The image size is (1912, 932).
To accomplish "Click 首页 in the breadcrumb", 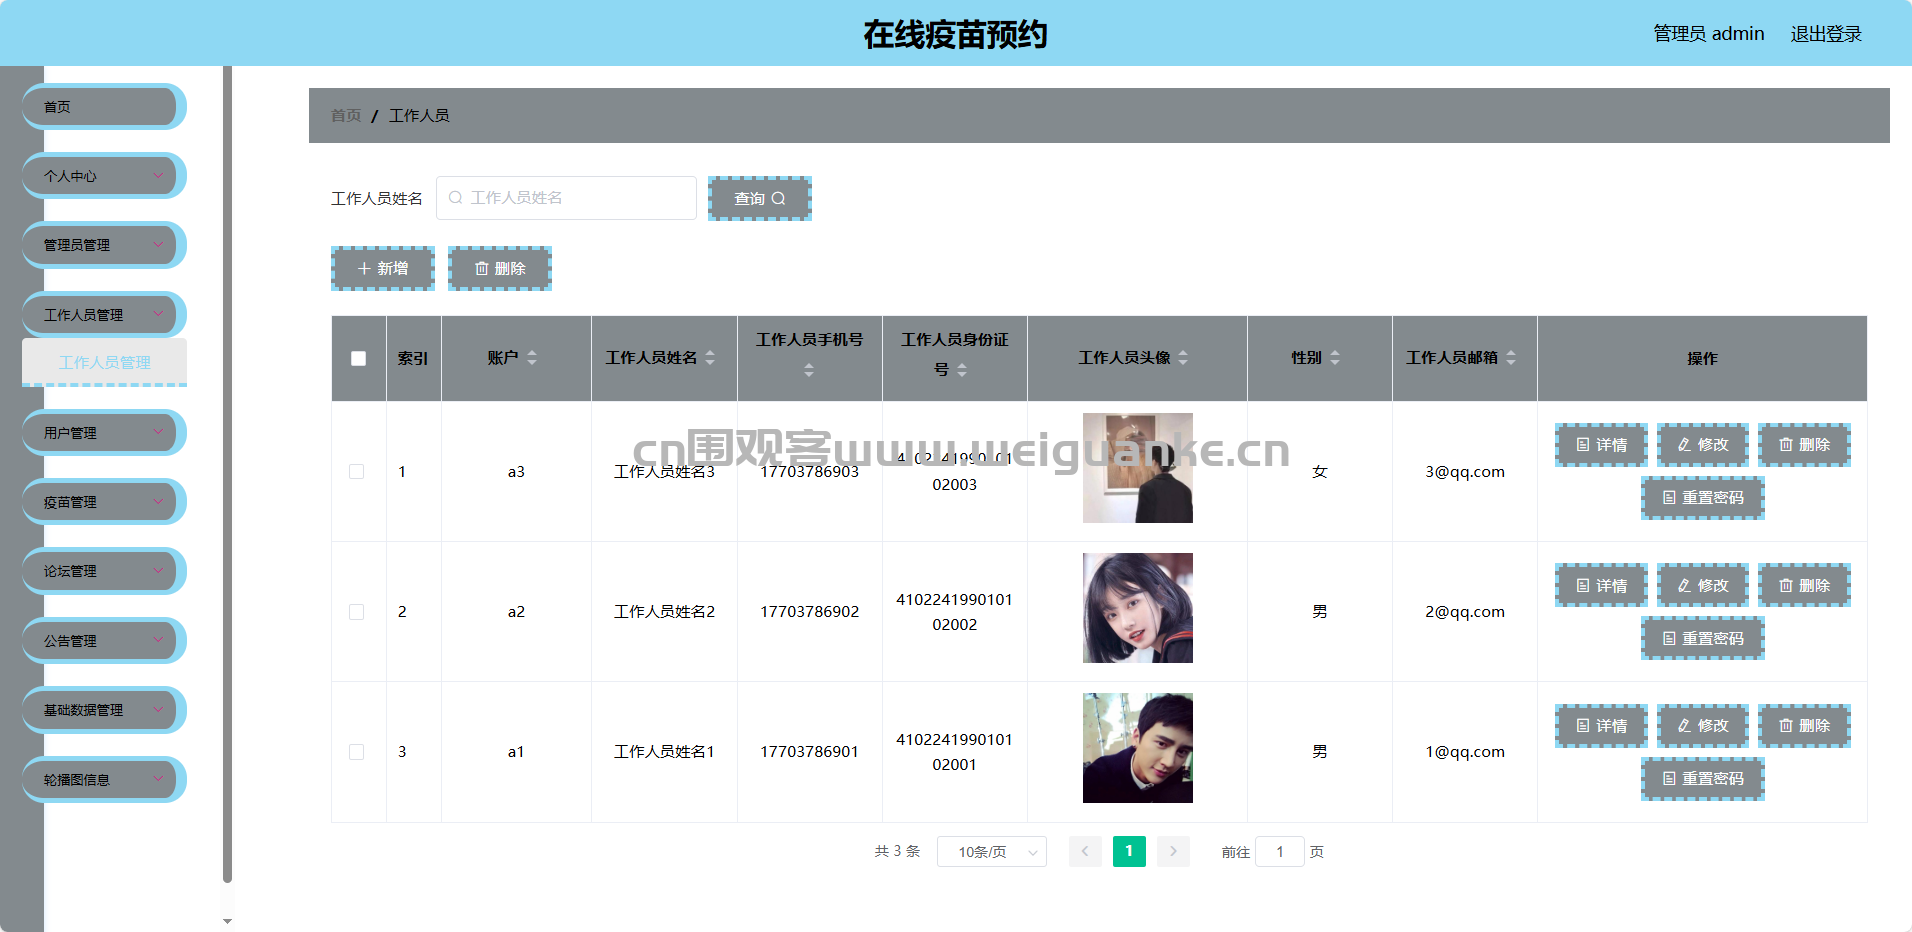I will 345,116.
